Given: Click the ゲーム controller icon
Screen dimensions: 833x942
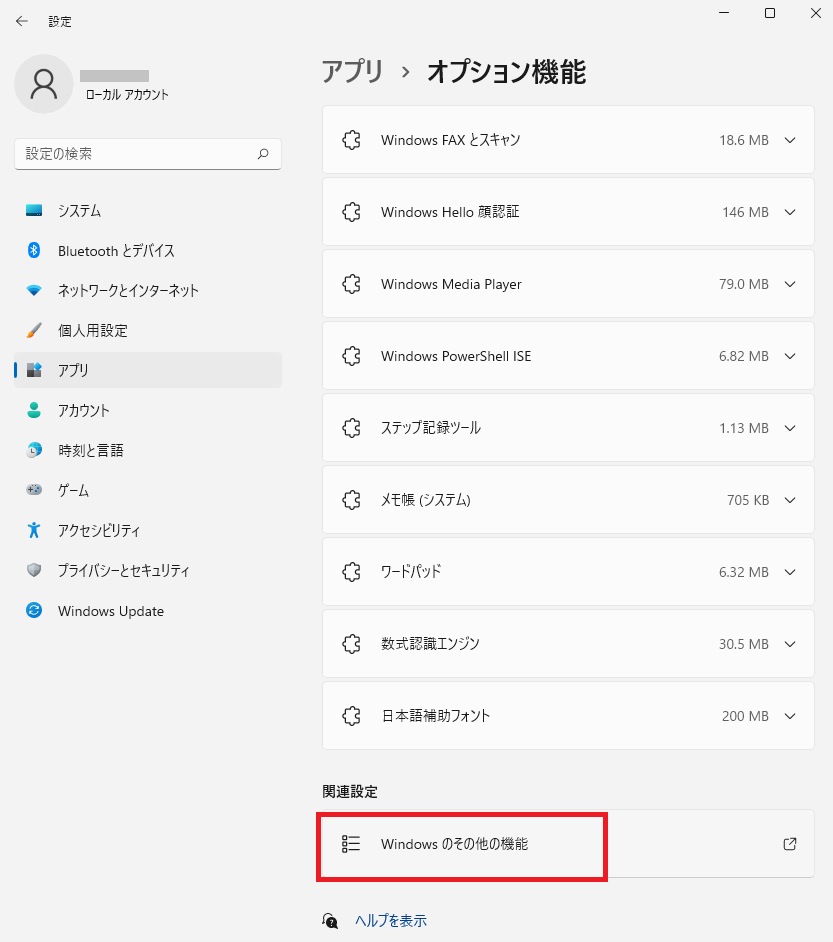Looking at the screenshot, I should 34,490.
